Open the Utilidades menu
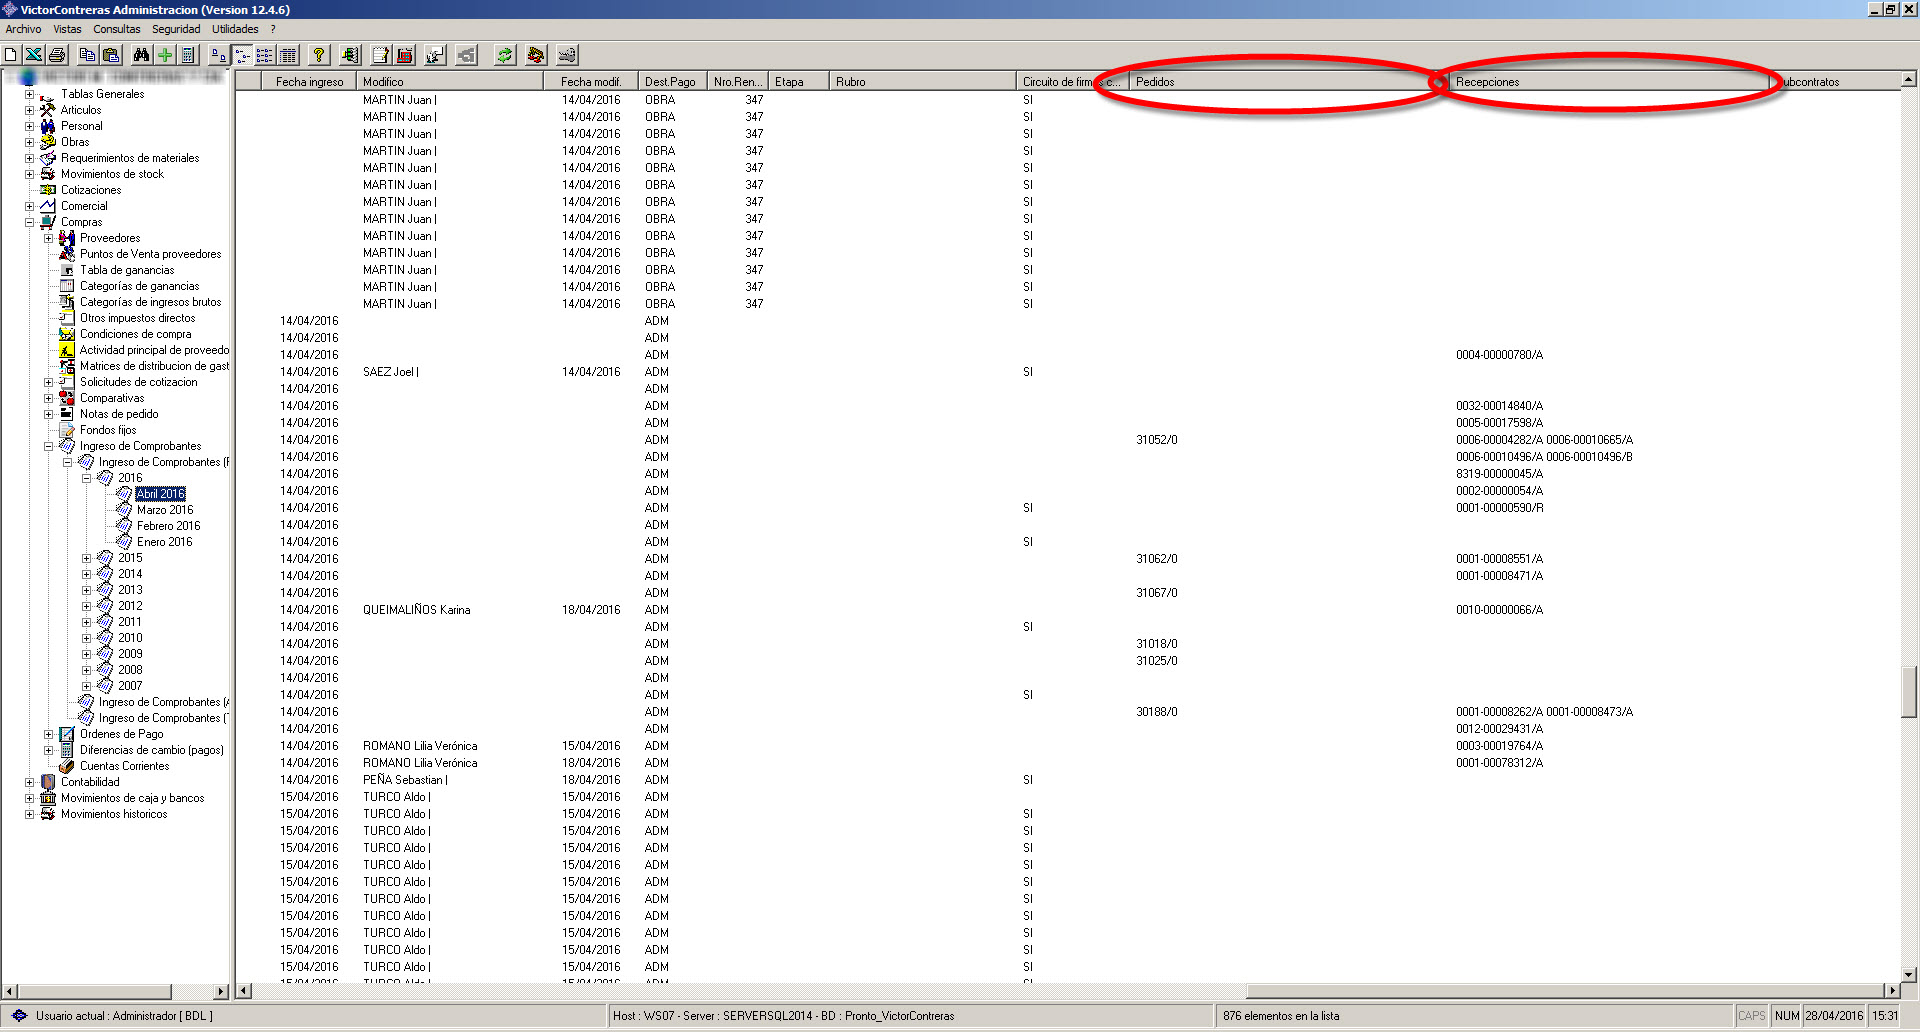This screenshot has width=1920, height=1032. (x=235, y=29)
